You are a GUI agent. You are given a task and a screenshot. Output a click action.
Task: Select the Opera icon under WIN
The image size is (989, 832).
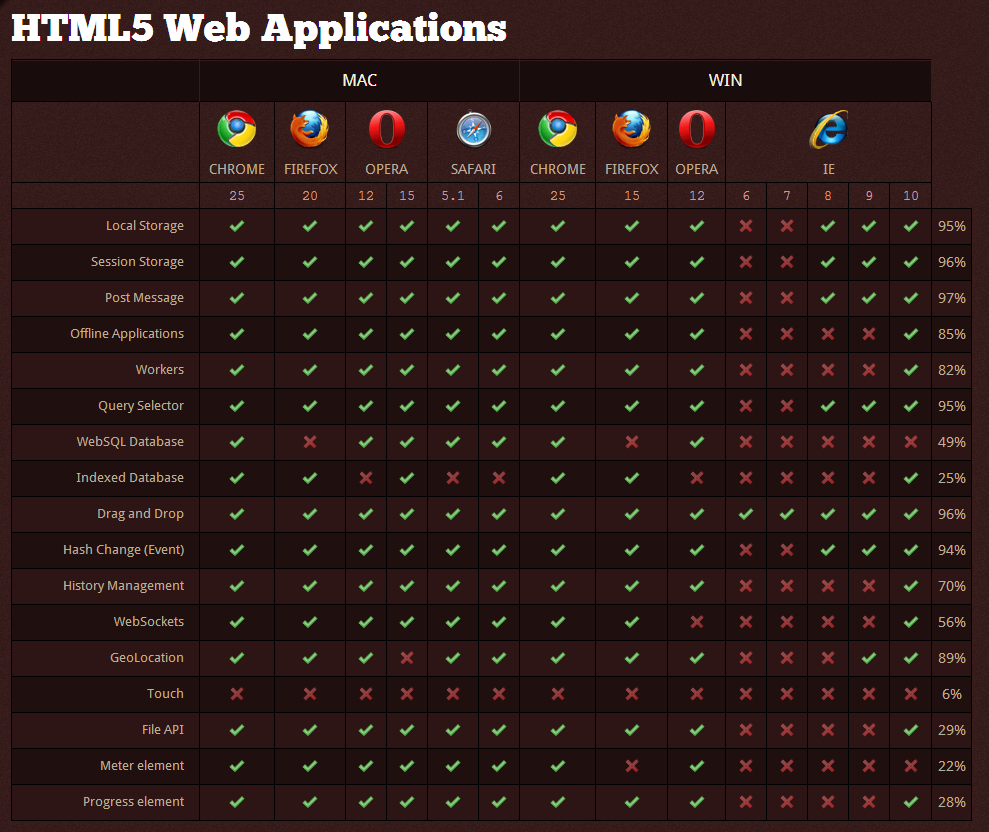[x=697, y=129]
